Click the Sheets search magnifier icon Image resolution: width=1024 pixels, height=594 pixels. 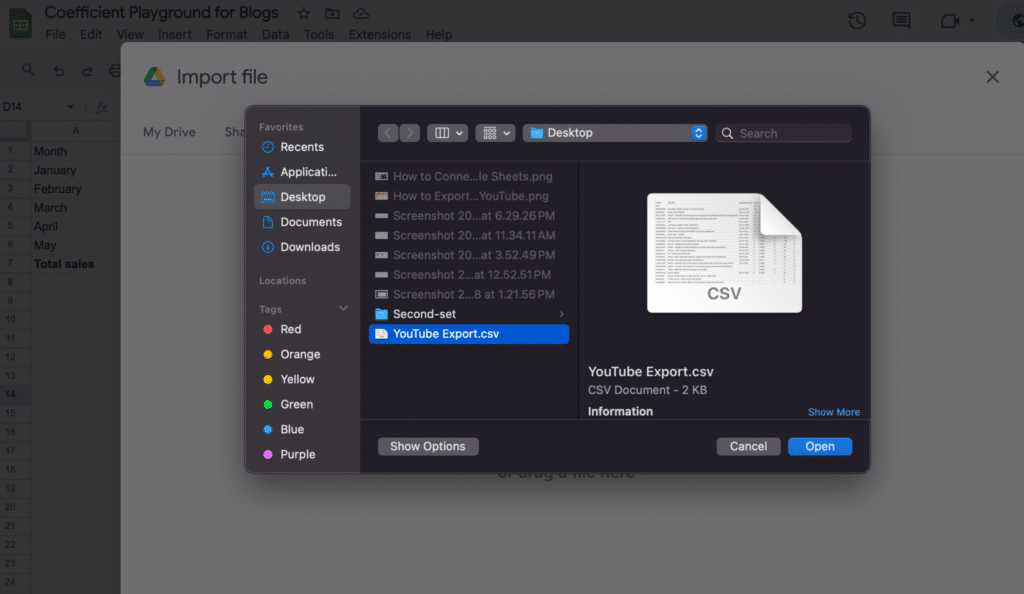(28, 69)
